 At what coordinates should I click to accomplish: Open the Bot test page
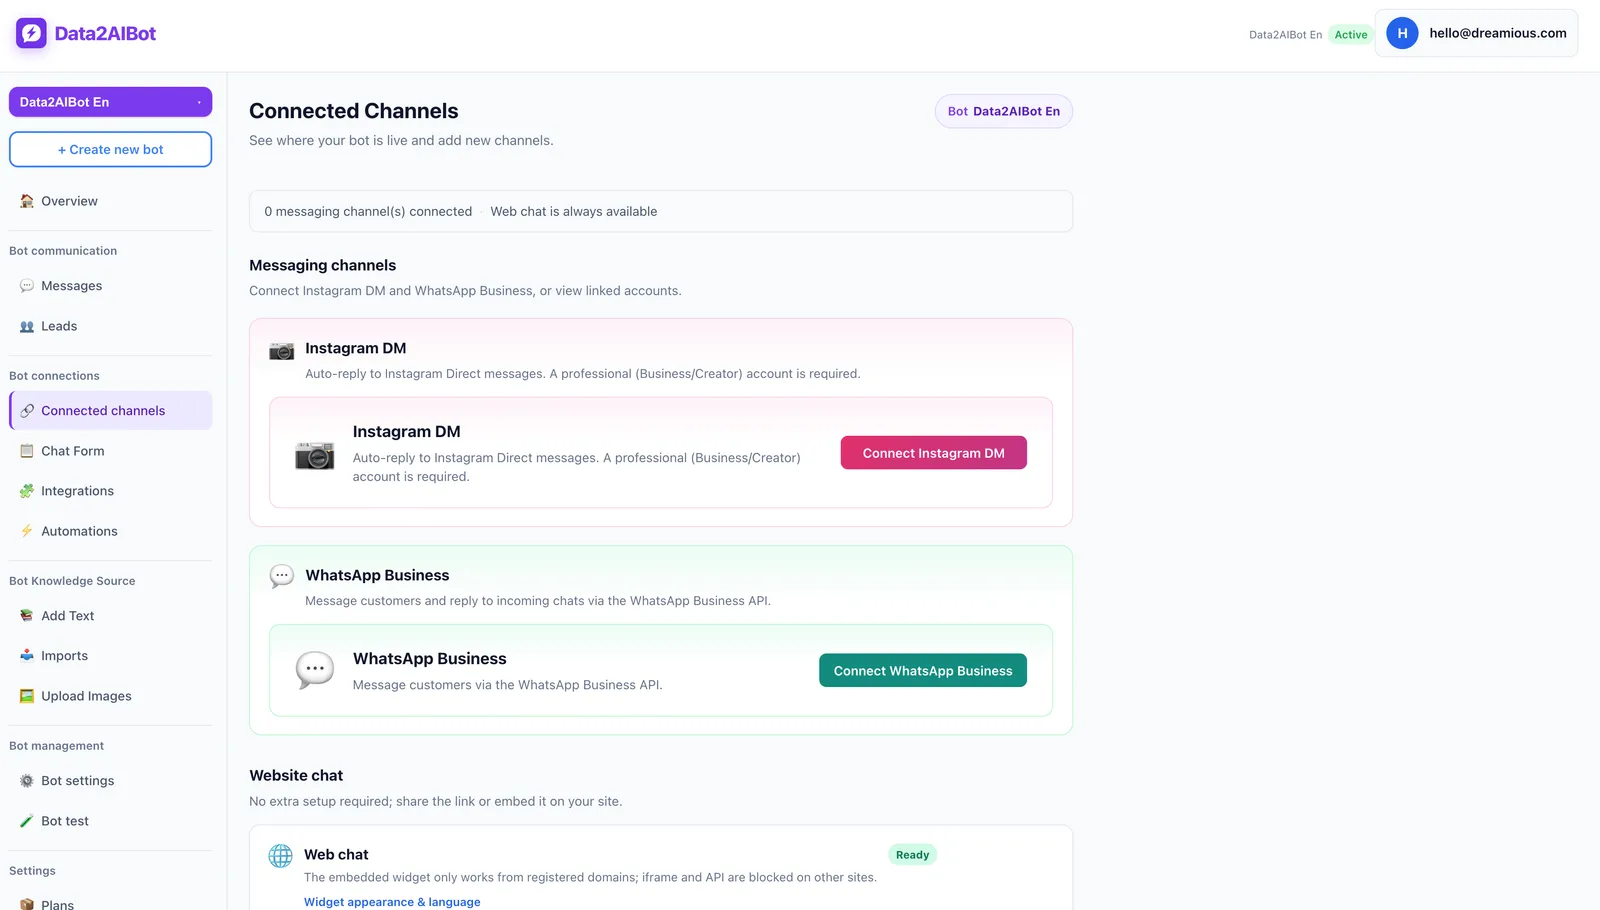click(x=110, y=821)
